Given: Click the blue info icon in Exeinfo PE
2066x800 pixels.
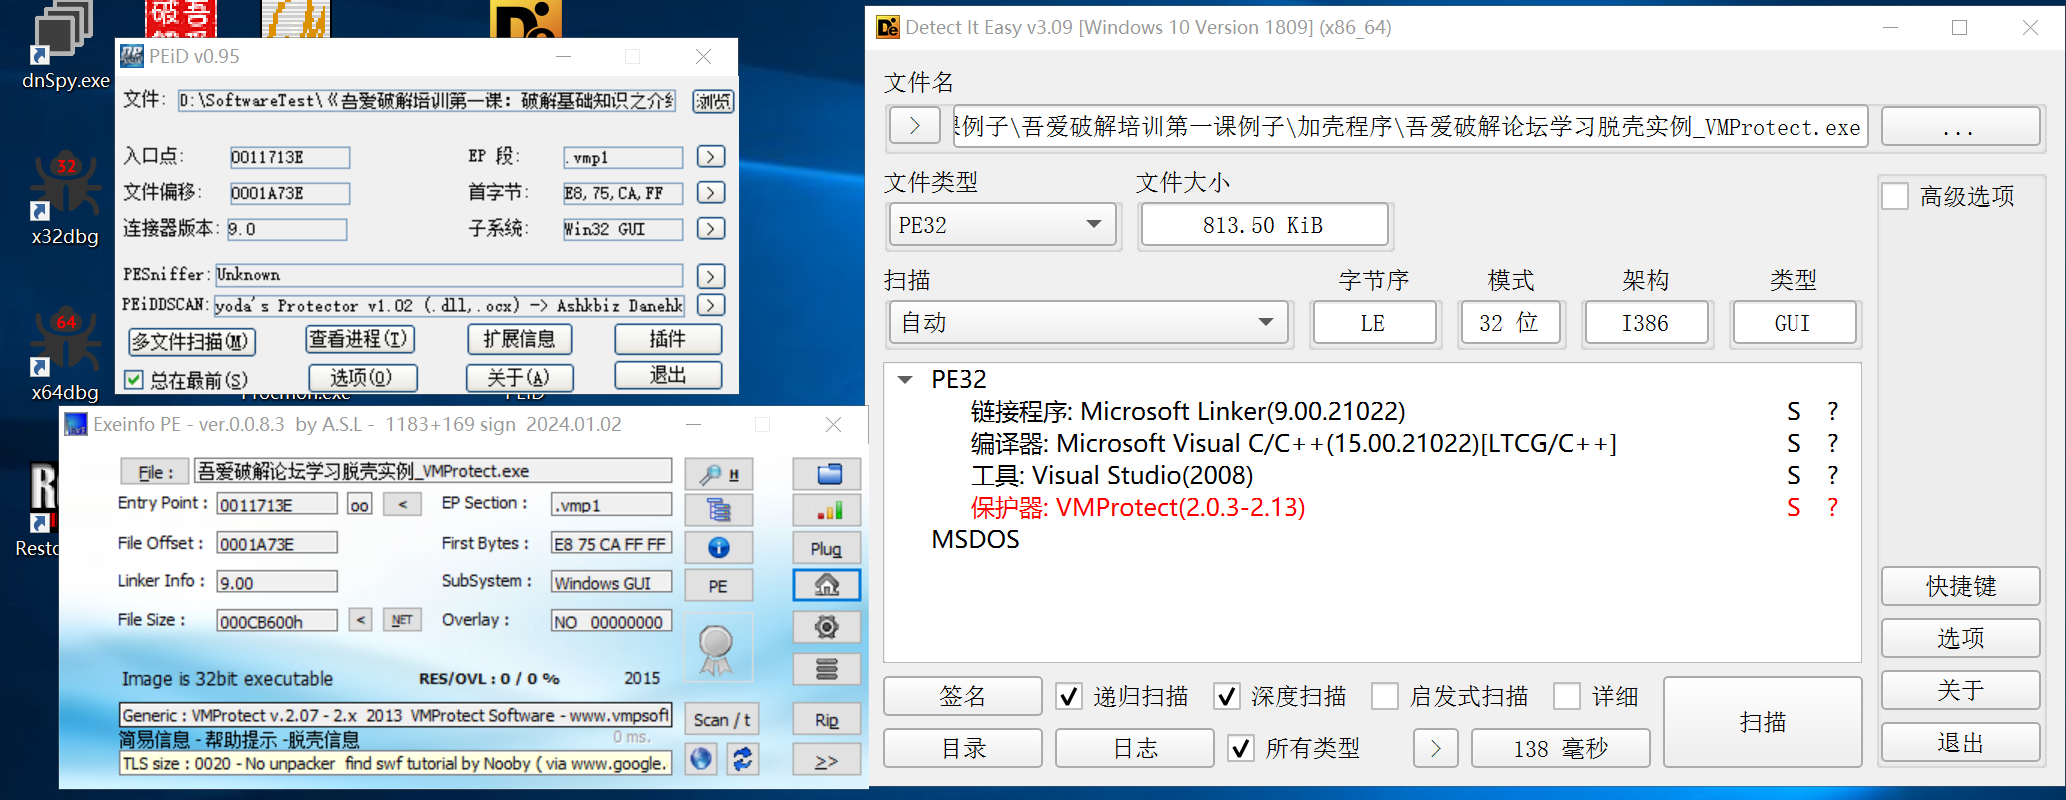Looking at the screenshot, I should 718,548.
